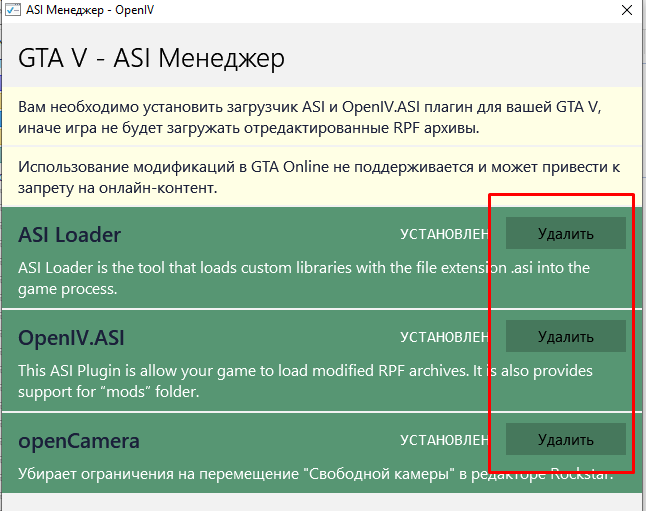Click Удалить button for ASI Loader

pos(566,234)
